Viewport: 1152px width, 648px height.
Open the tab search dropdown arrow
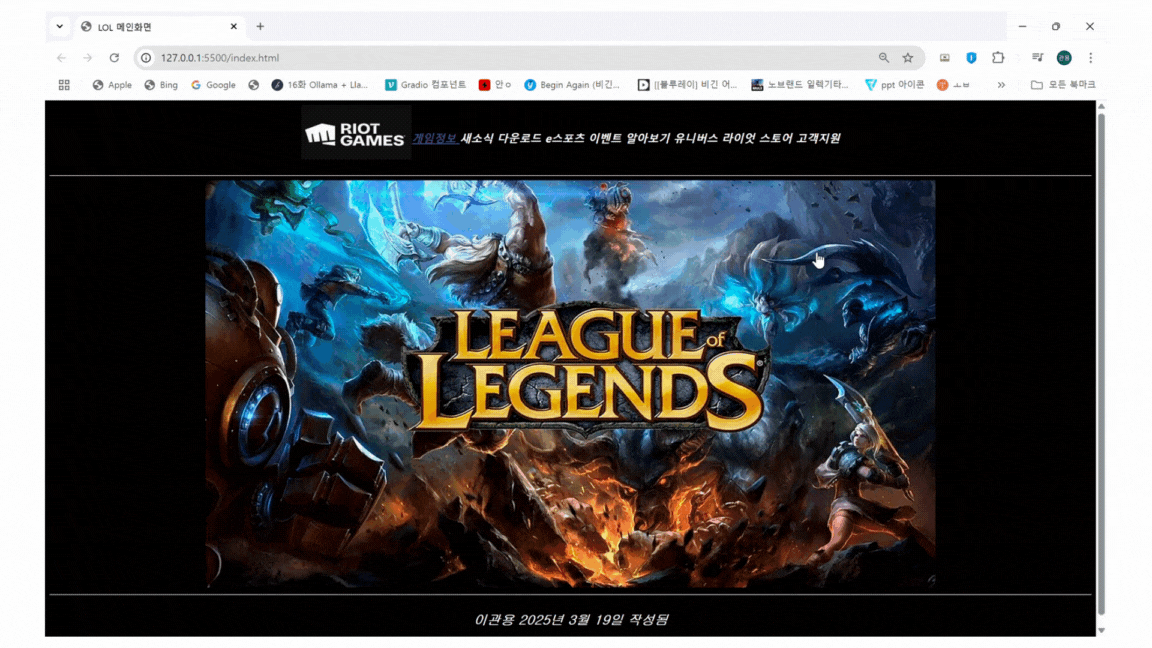60,26
